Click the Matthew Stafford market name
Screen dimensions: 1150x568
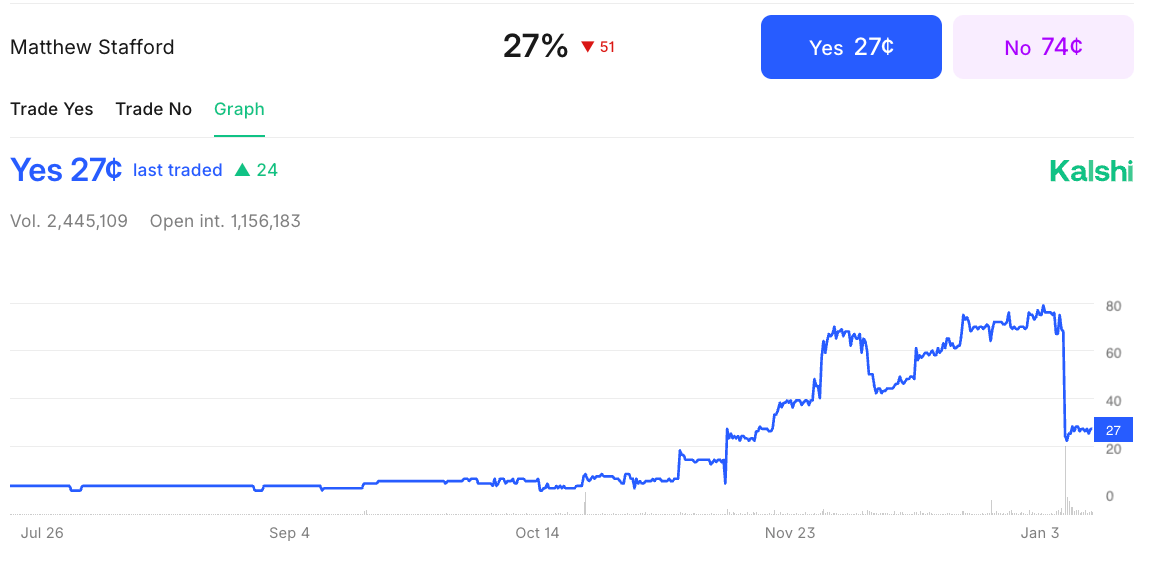point(92,47)
